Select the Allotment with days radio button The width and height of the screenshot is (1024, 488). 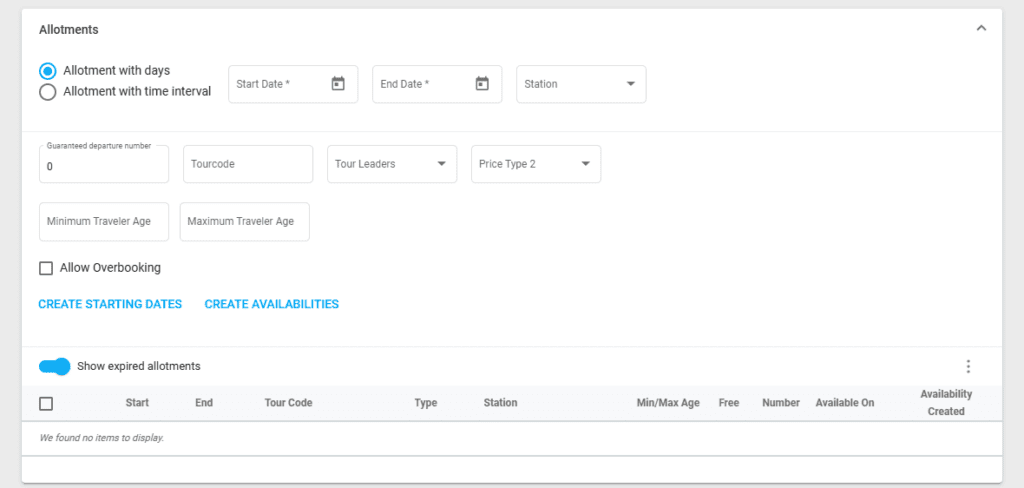coord(47,71)
